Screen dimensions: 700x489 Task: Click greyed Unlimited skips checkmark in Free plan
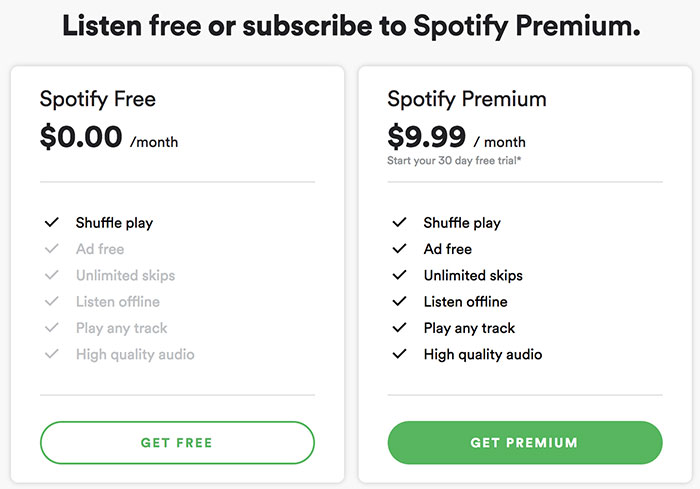pos(52,275)
